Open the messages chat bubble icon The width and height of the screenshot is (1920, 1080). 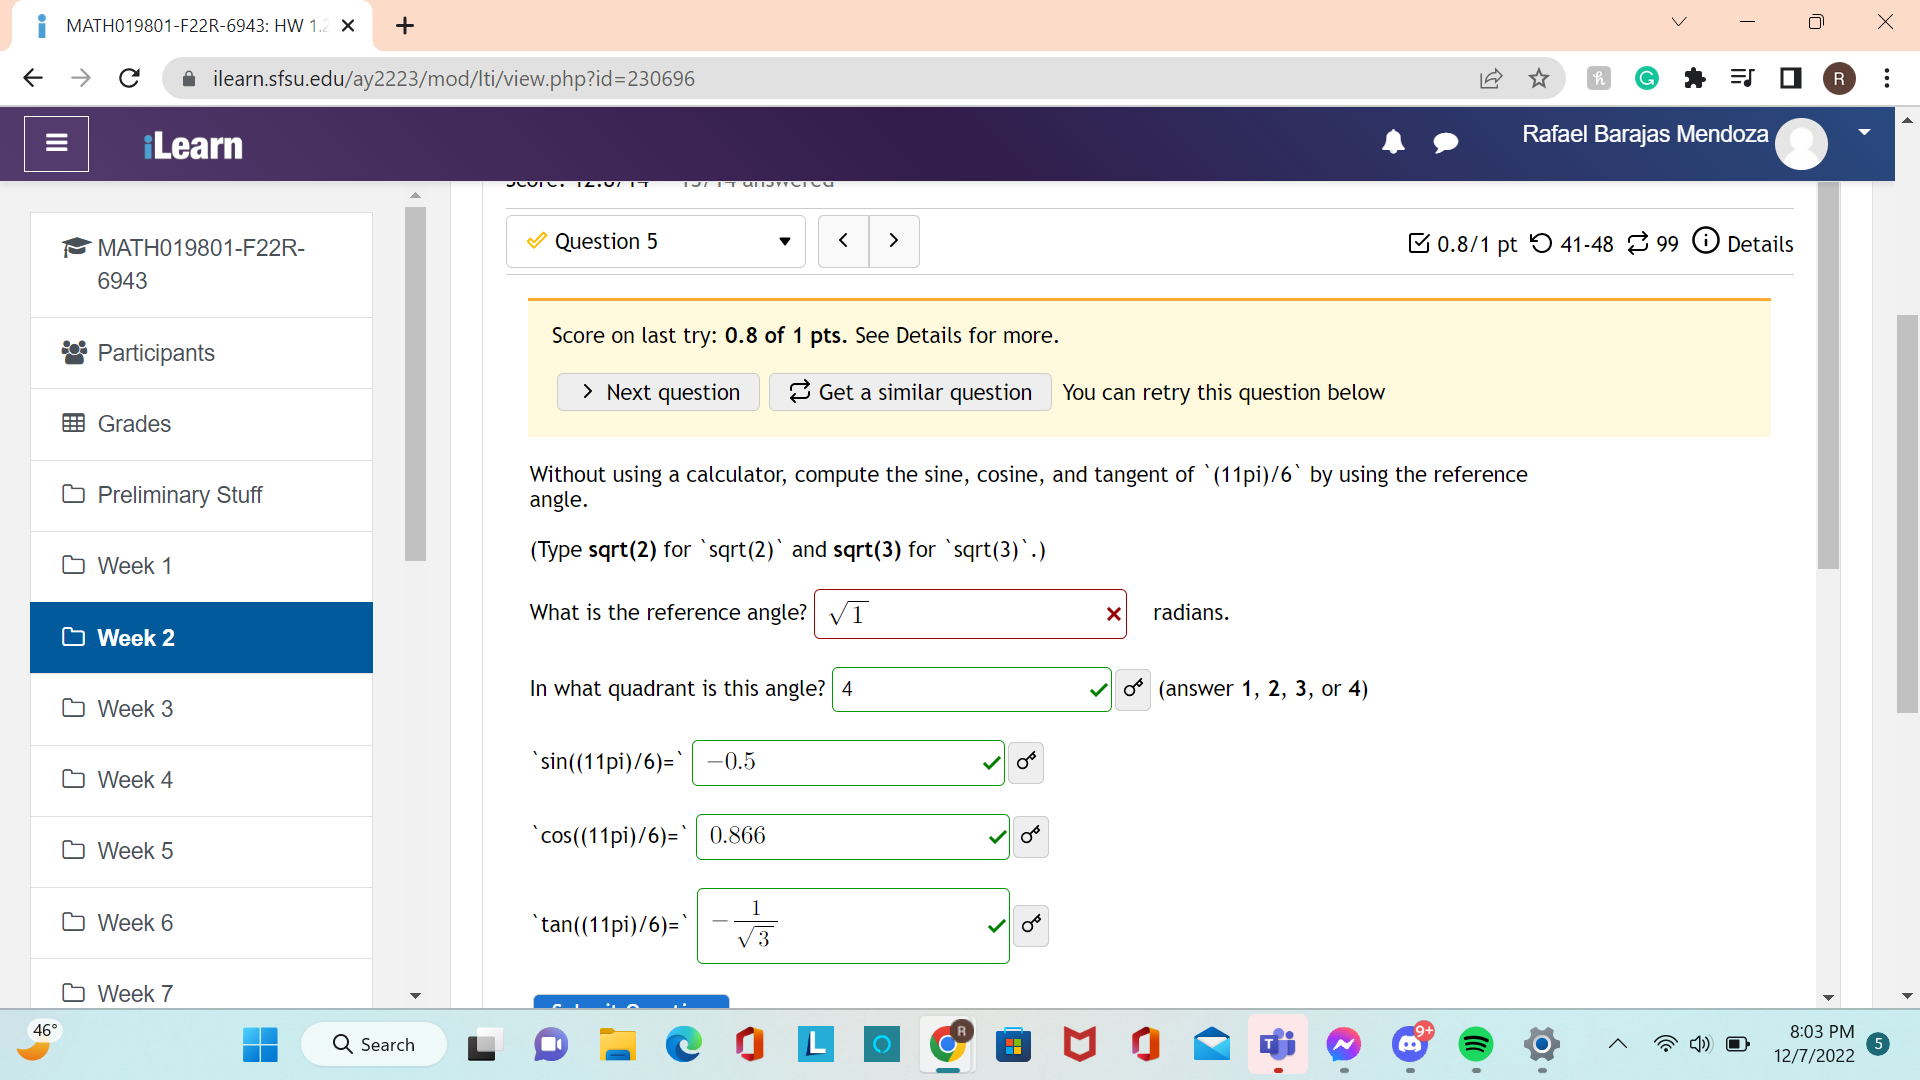tap(1445, 143)
